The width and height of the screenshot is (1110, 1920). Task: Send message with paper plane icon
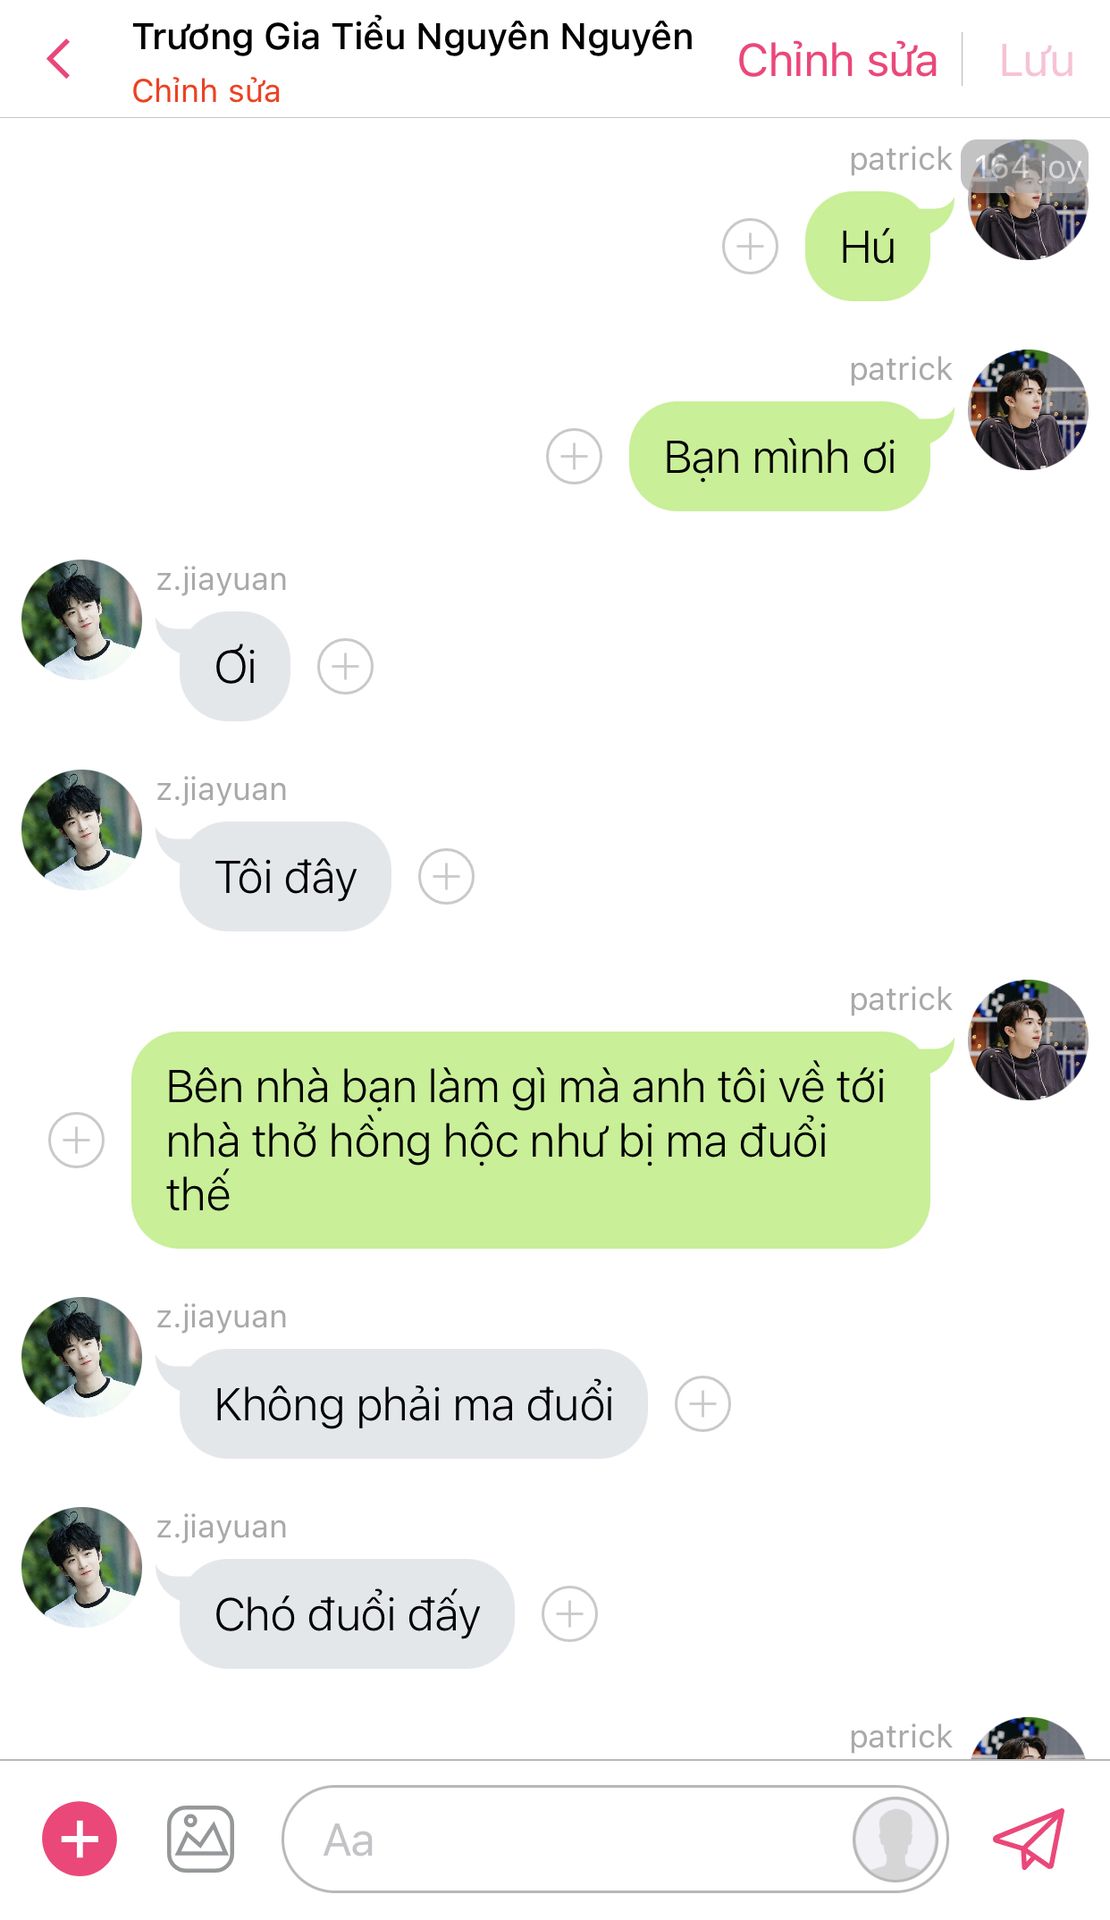click(1028, 1838)
